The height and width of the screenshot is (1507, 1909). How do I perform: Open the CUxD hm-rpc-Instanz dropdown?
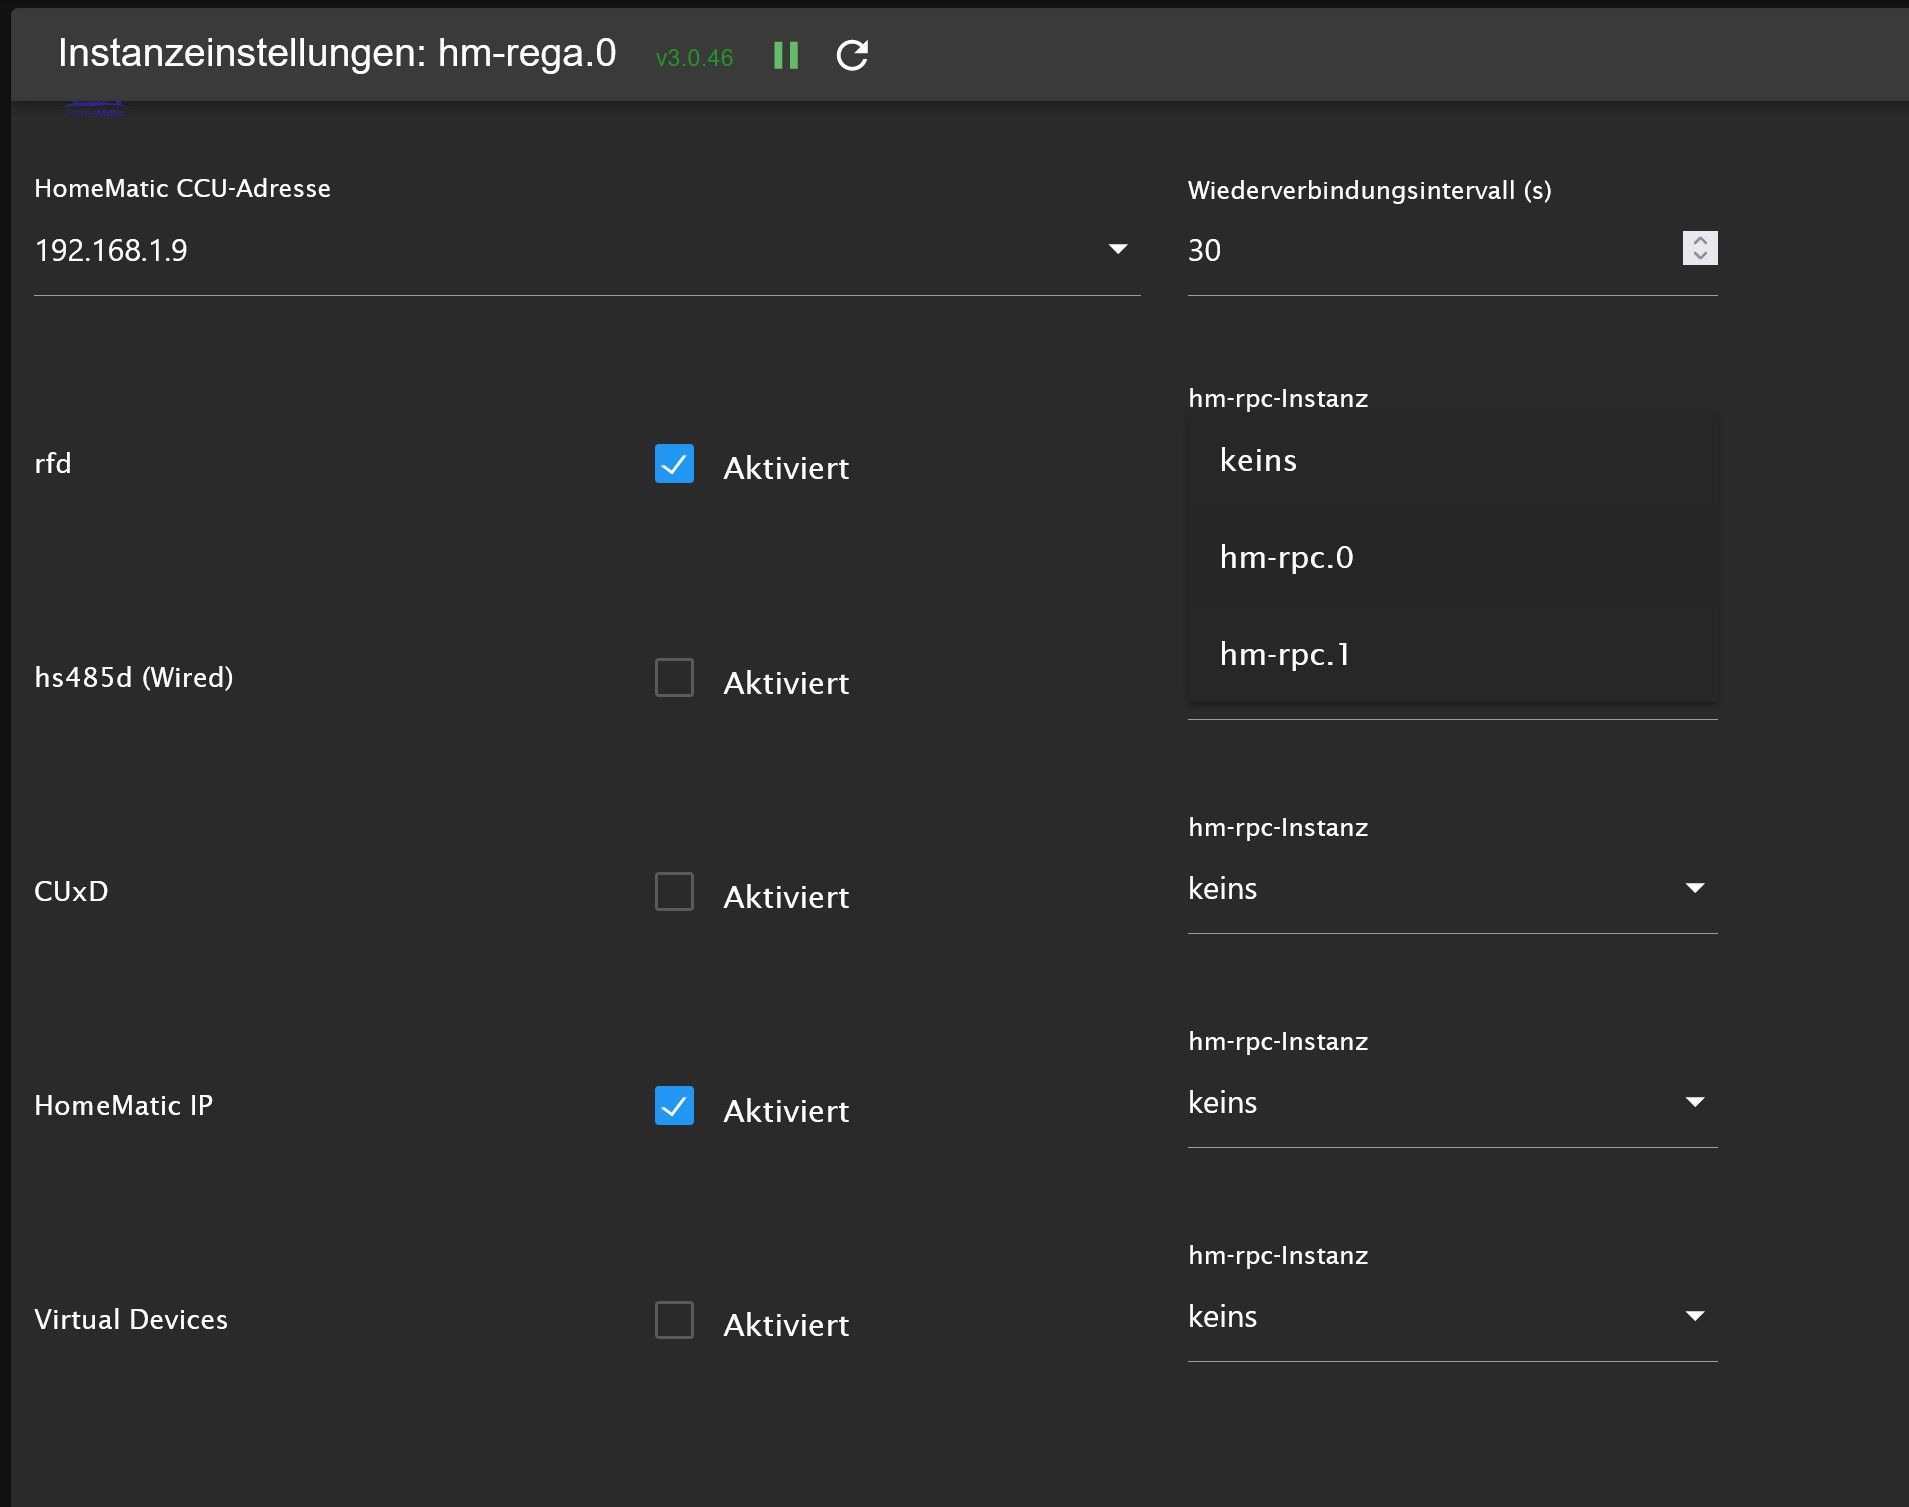[1452, 889]
